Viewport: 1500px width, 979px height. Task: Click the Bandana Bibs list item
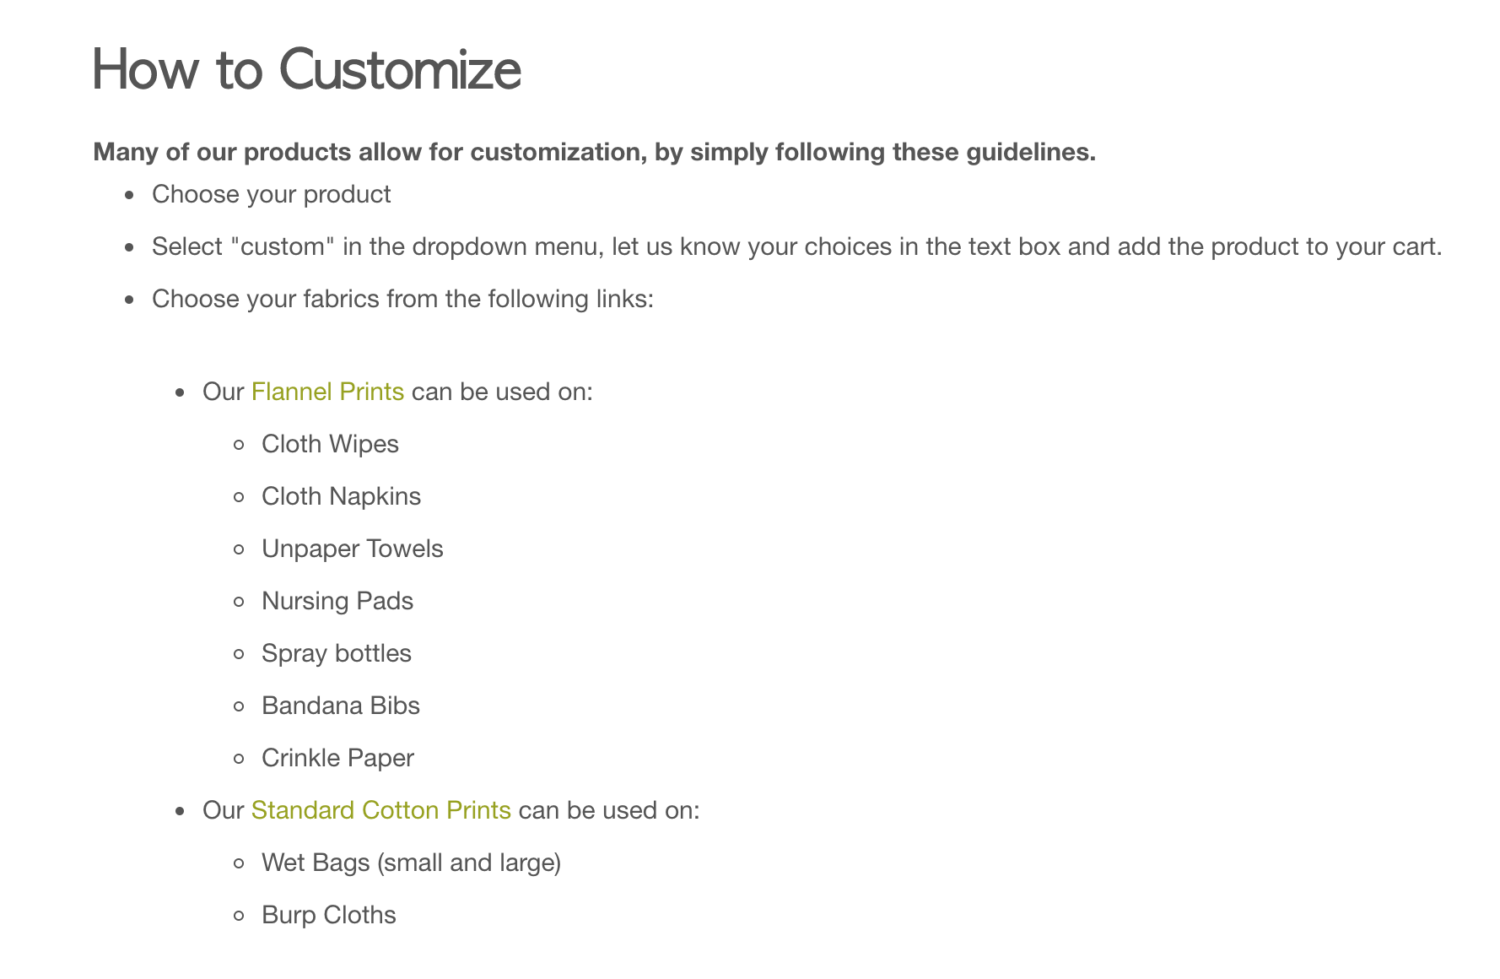click(x=340, y=706)
